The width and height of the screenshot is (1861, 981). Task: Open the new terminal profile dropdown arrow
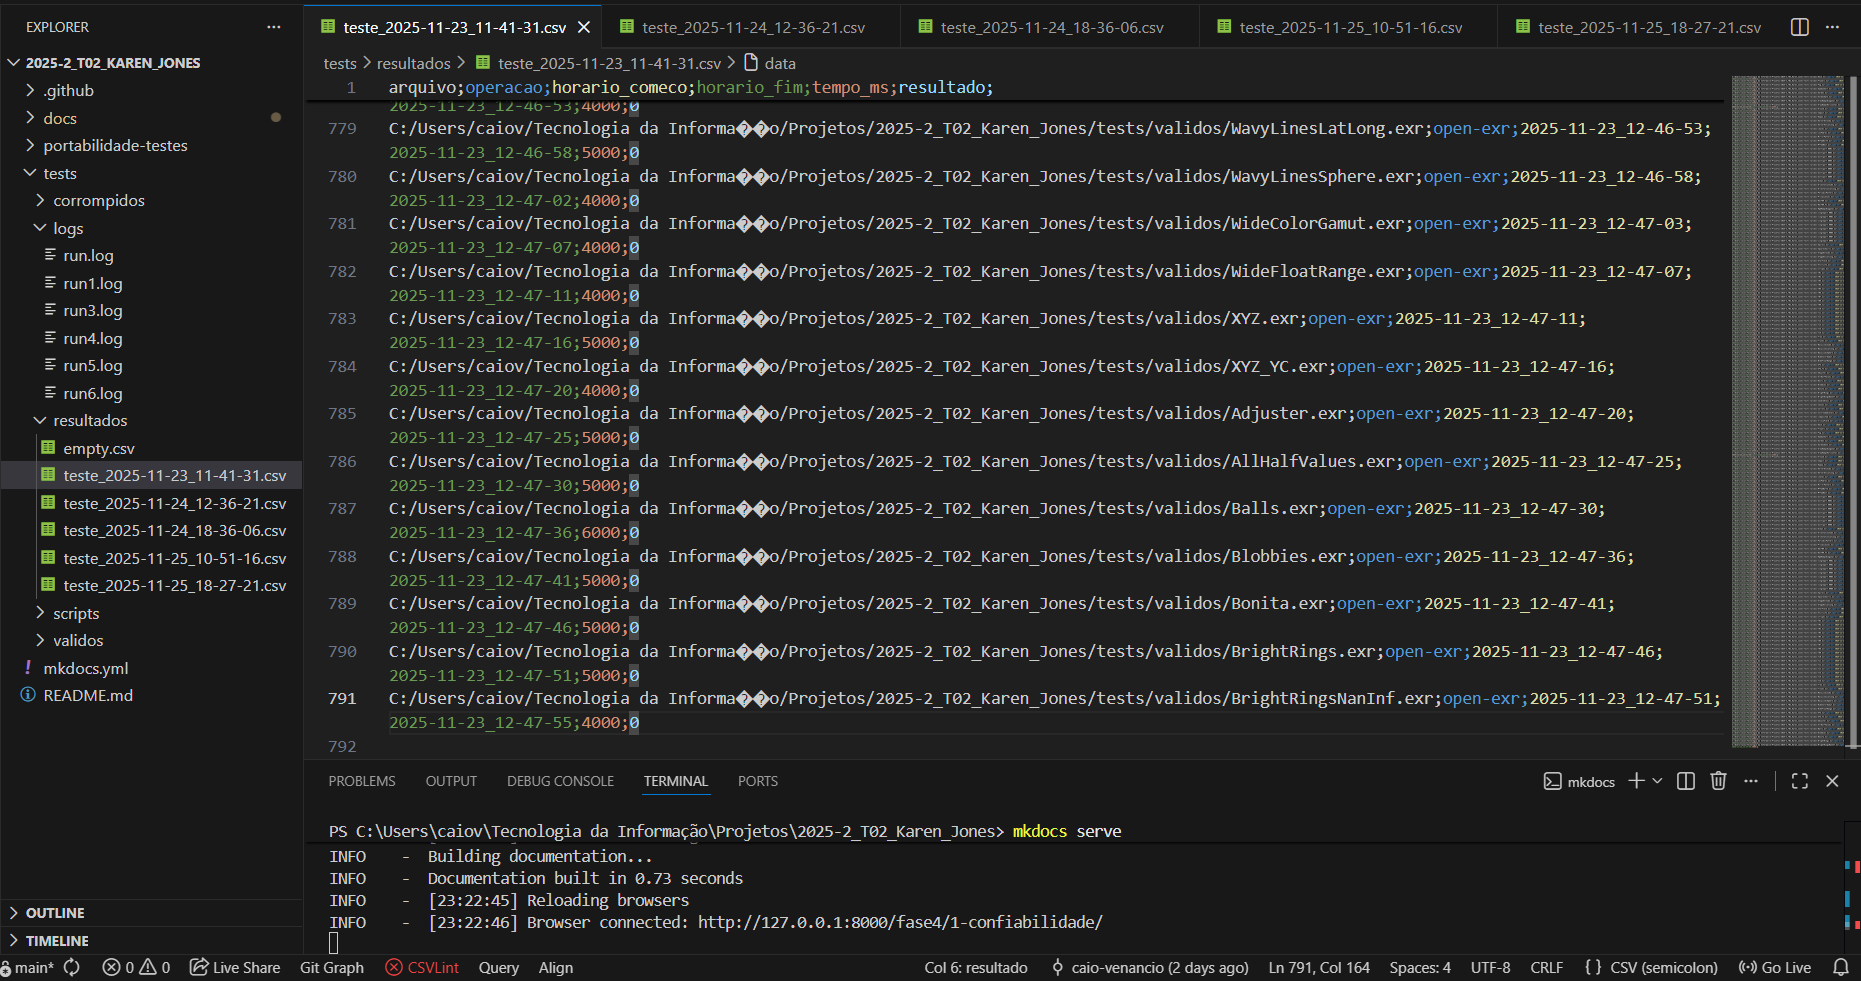point(1658,781)
